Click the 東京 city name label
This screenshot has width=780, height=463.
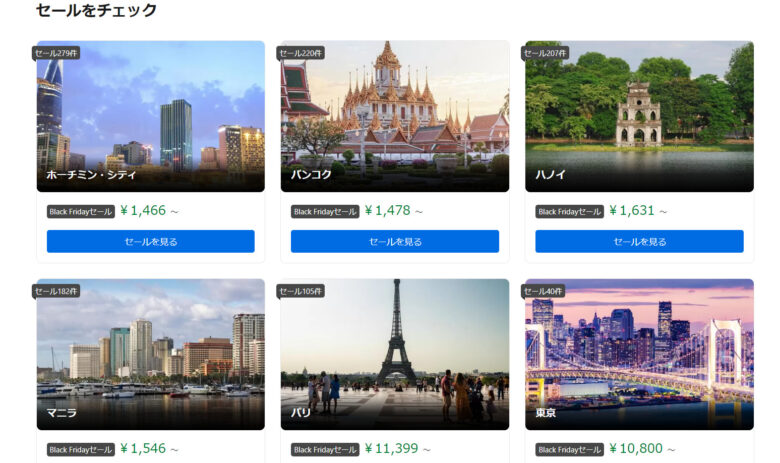tap(546, 413)
